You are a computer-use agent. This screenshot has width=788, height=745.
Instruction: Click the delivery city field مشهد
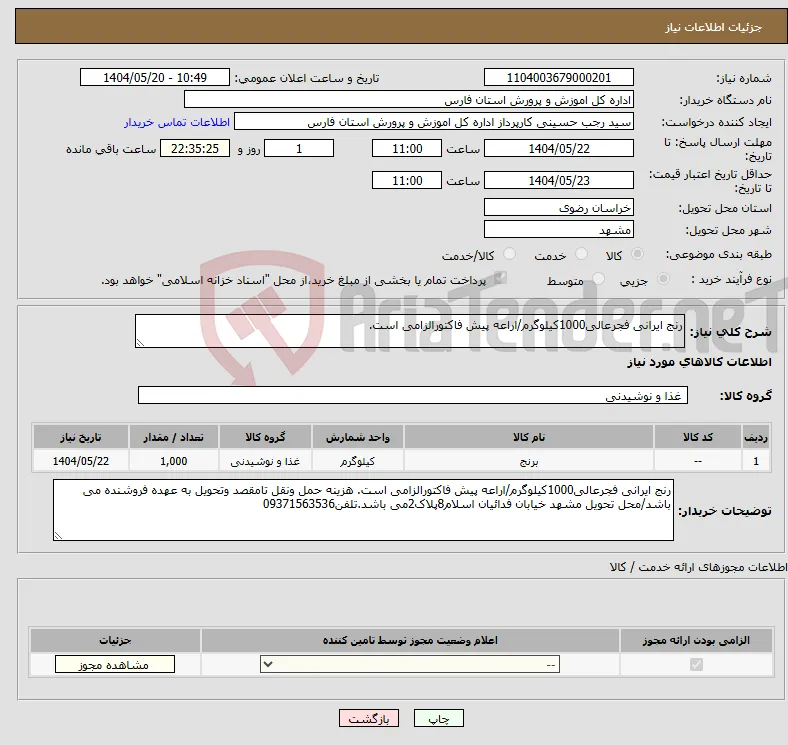pos(558,230)
